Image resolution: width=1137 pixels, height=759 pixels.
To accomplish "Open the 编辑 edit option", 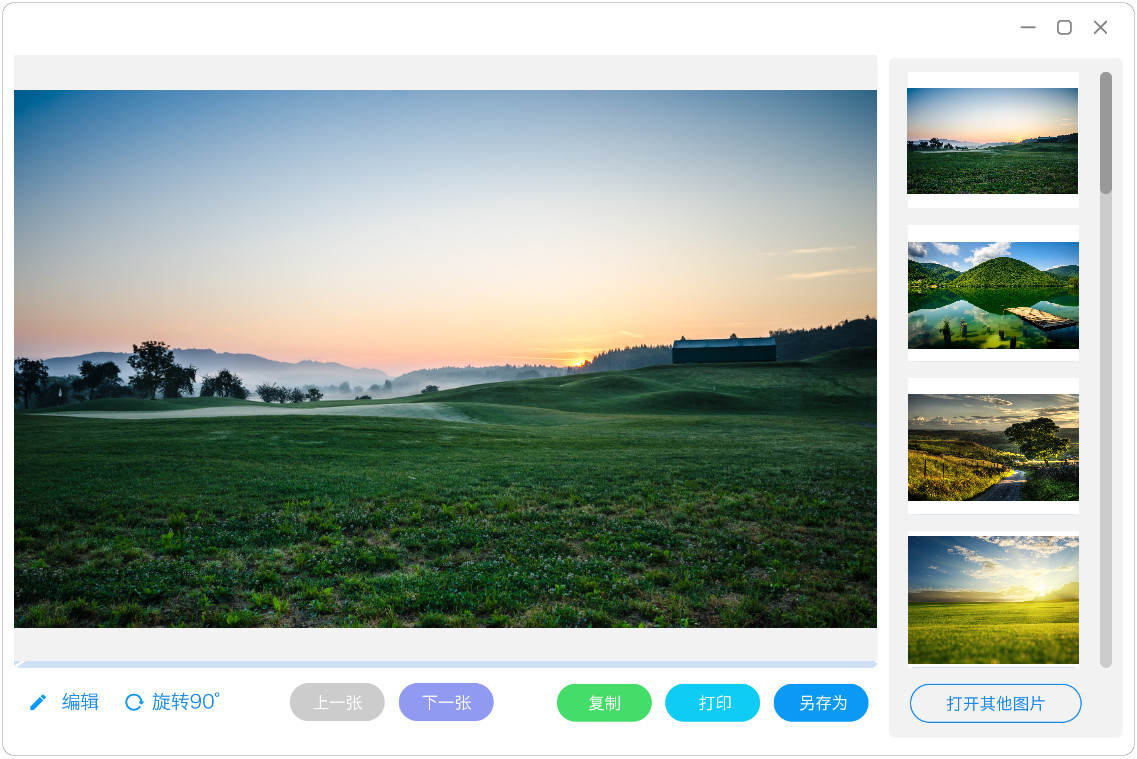I will pos(80,702).
